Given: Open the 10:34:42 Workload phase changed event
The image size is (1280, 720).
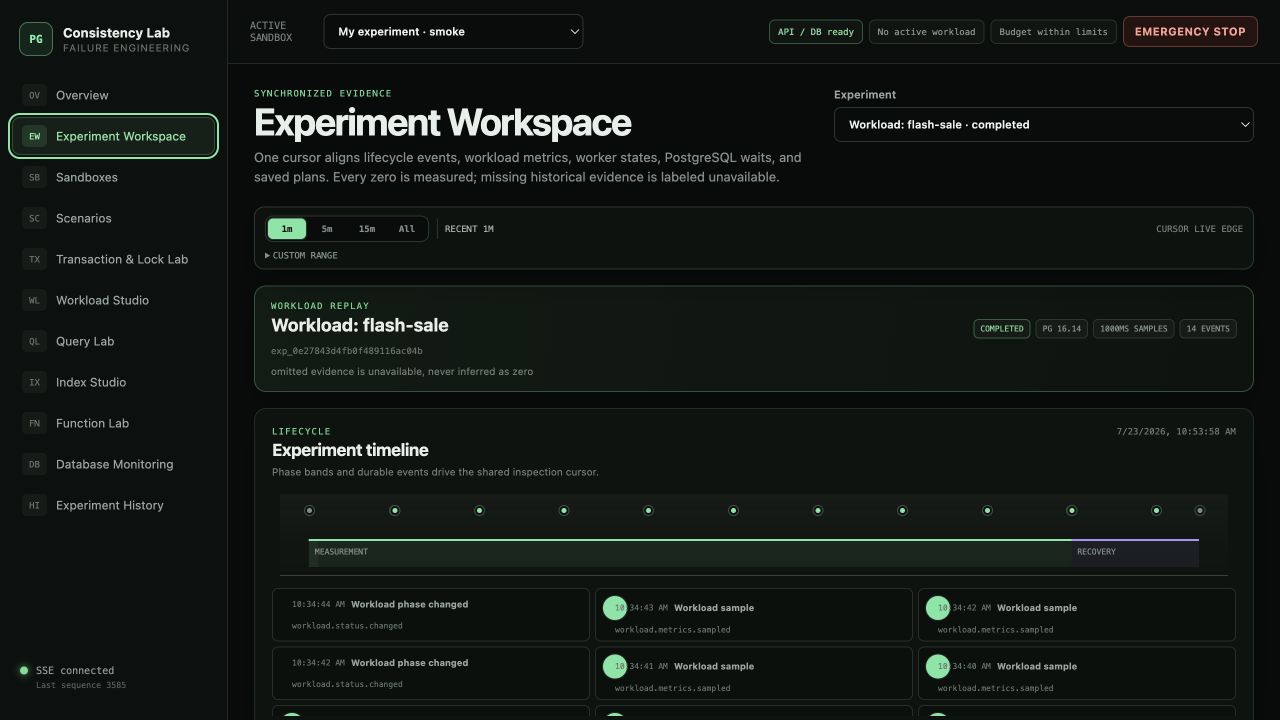Looking at the screenshot, I should pos(431,673).
